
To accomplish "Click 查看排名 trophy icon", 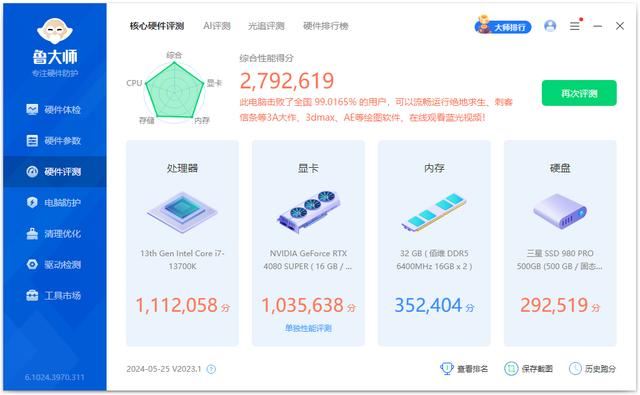I will pos(447,368).
